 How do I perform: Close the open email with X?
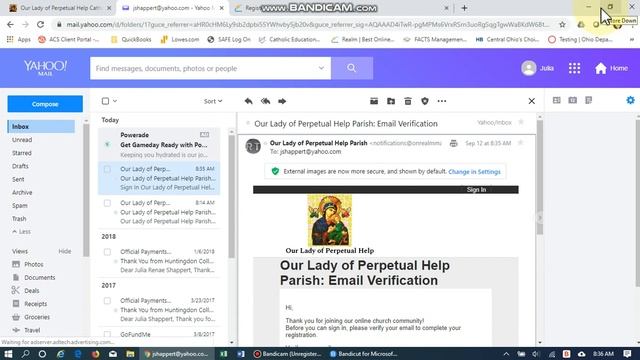pos(531,101)
